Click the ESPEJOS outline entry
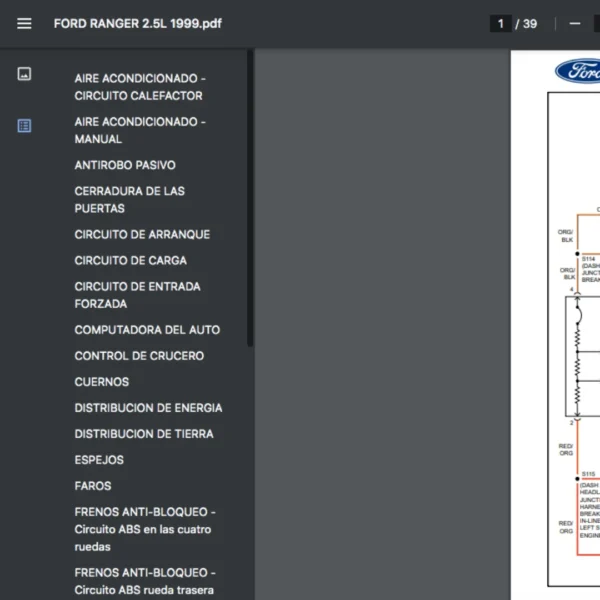600x600 pixels. 99,460
